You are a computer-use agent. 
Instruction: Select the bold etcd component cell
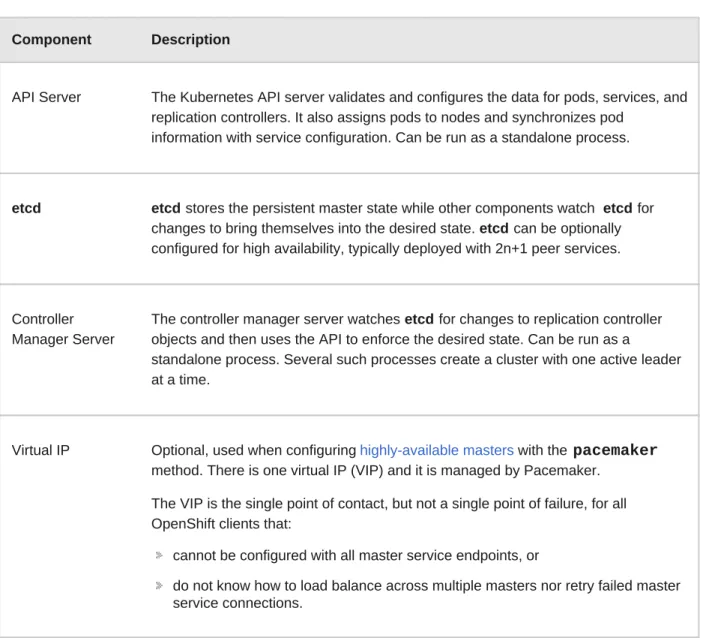[x=26, y=208]
